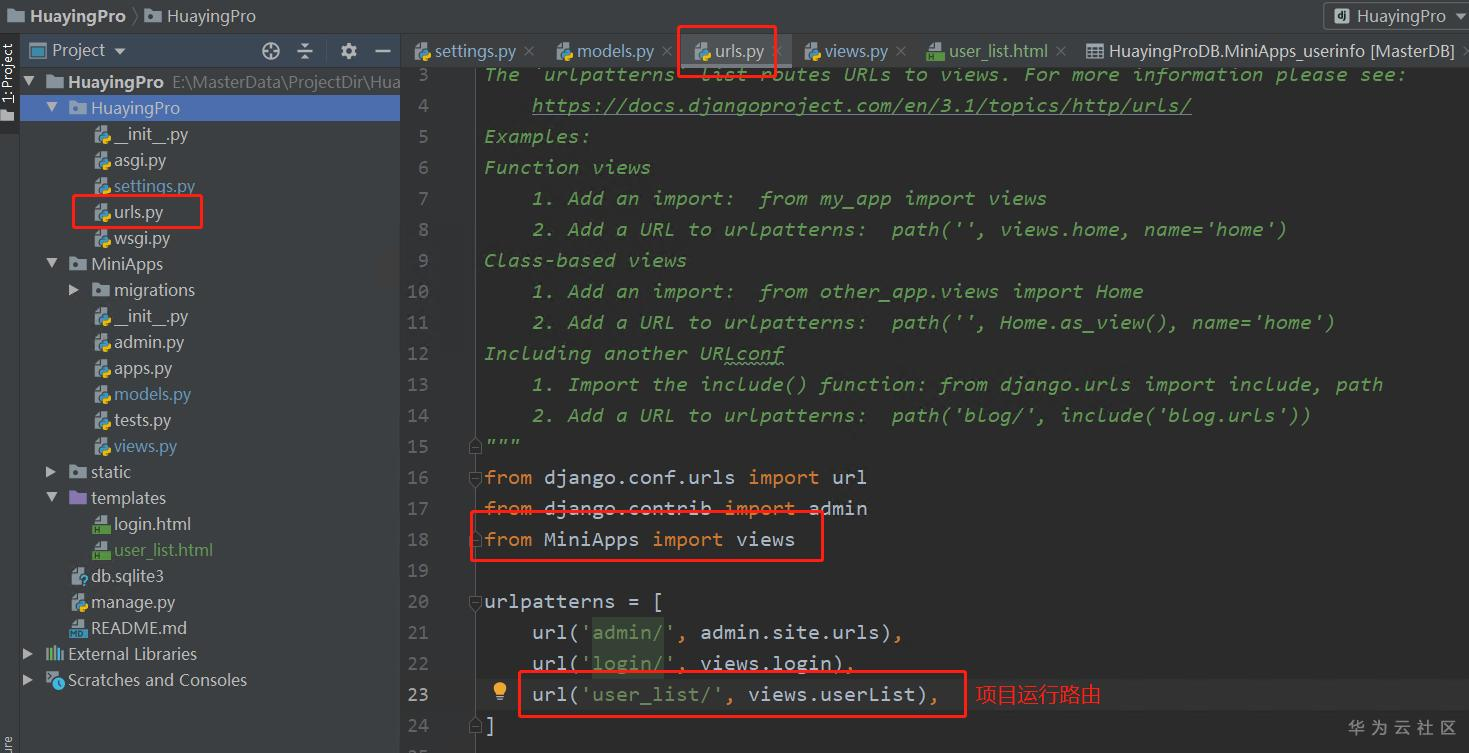This screenshot has width=1469, height=753.
Task: Close the views.py tab
Action: (x=901, y=51)
